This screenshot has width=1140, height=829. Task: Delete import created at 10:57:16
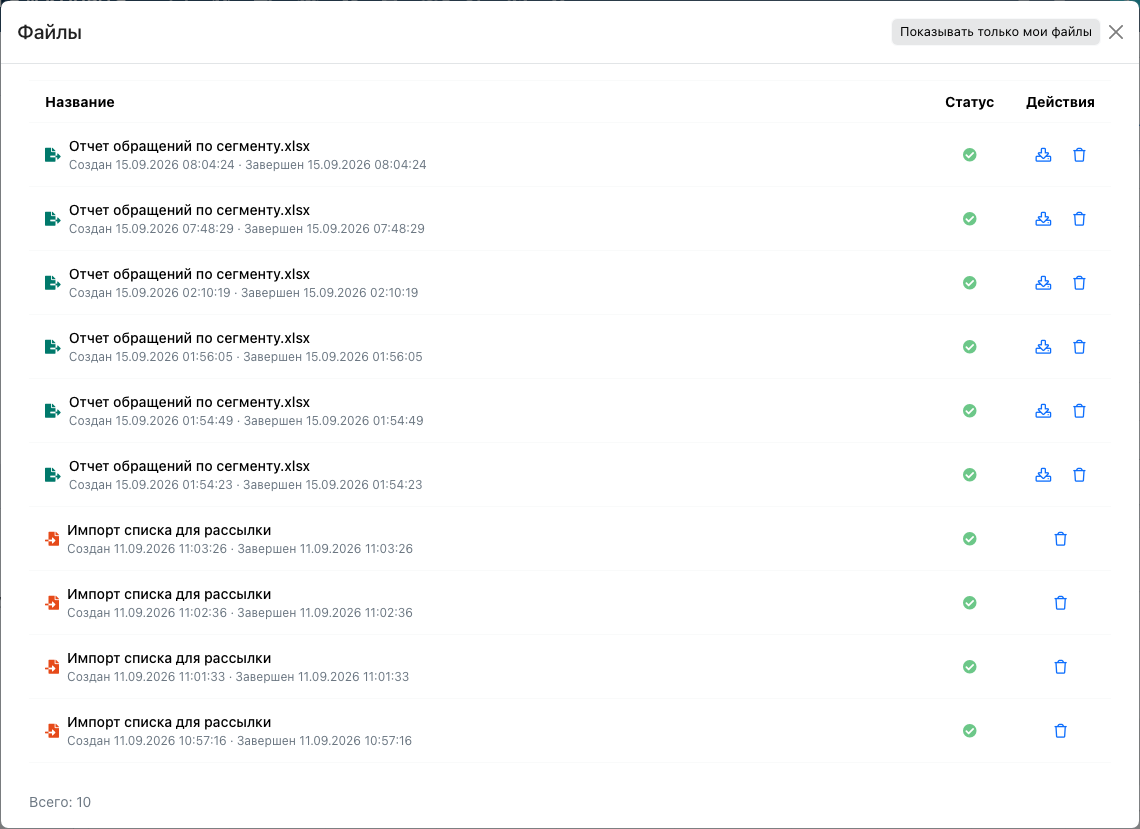tap(1061, 731)
